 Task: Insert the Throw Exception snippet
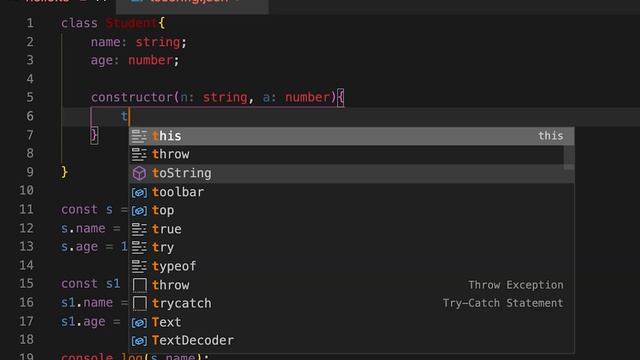pyautogui.click(x=351, y=285)
